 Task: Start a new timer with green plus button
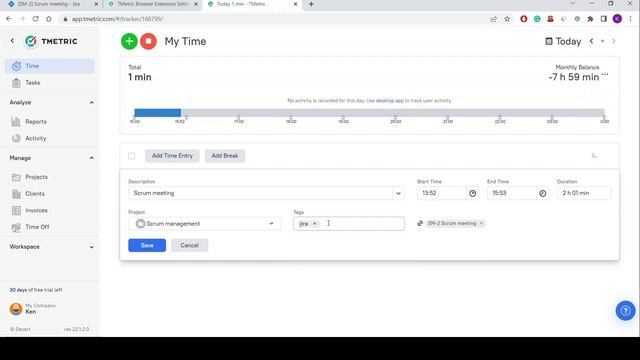(129, 41)
